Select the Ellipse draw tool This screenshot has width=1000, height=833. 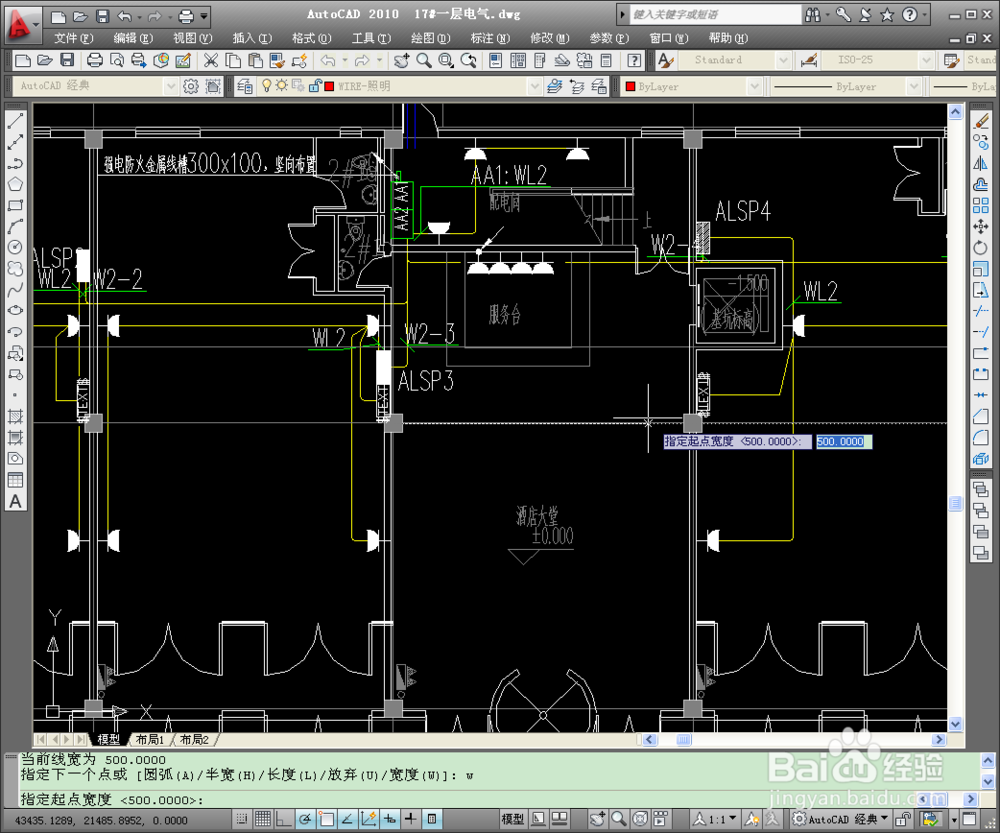[x=15, y=310]
